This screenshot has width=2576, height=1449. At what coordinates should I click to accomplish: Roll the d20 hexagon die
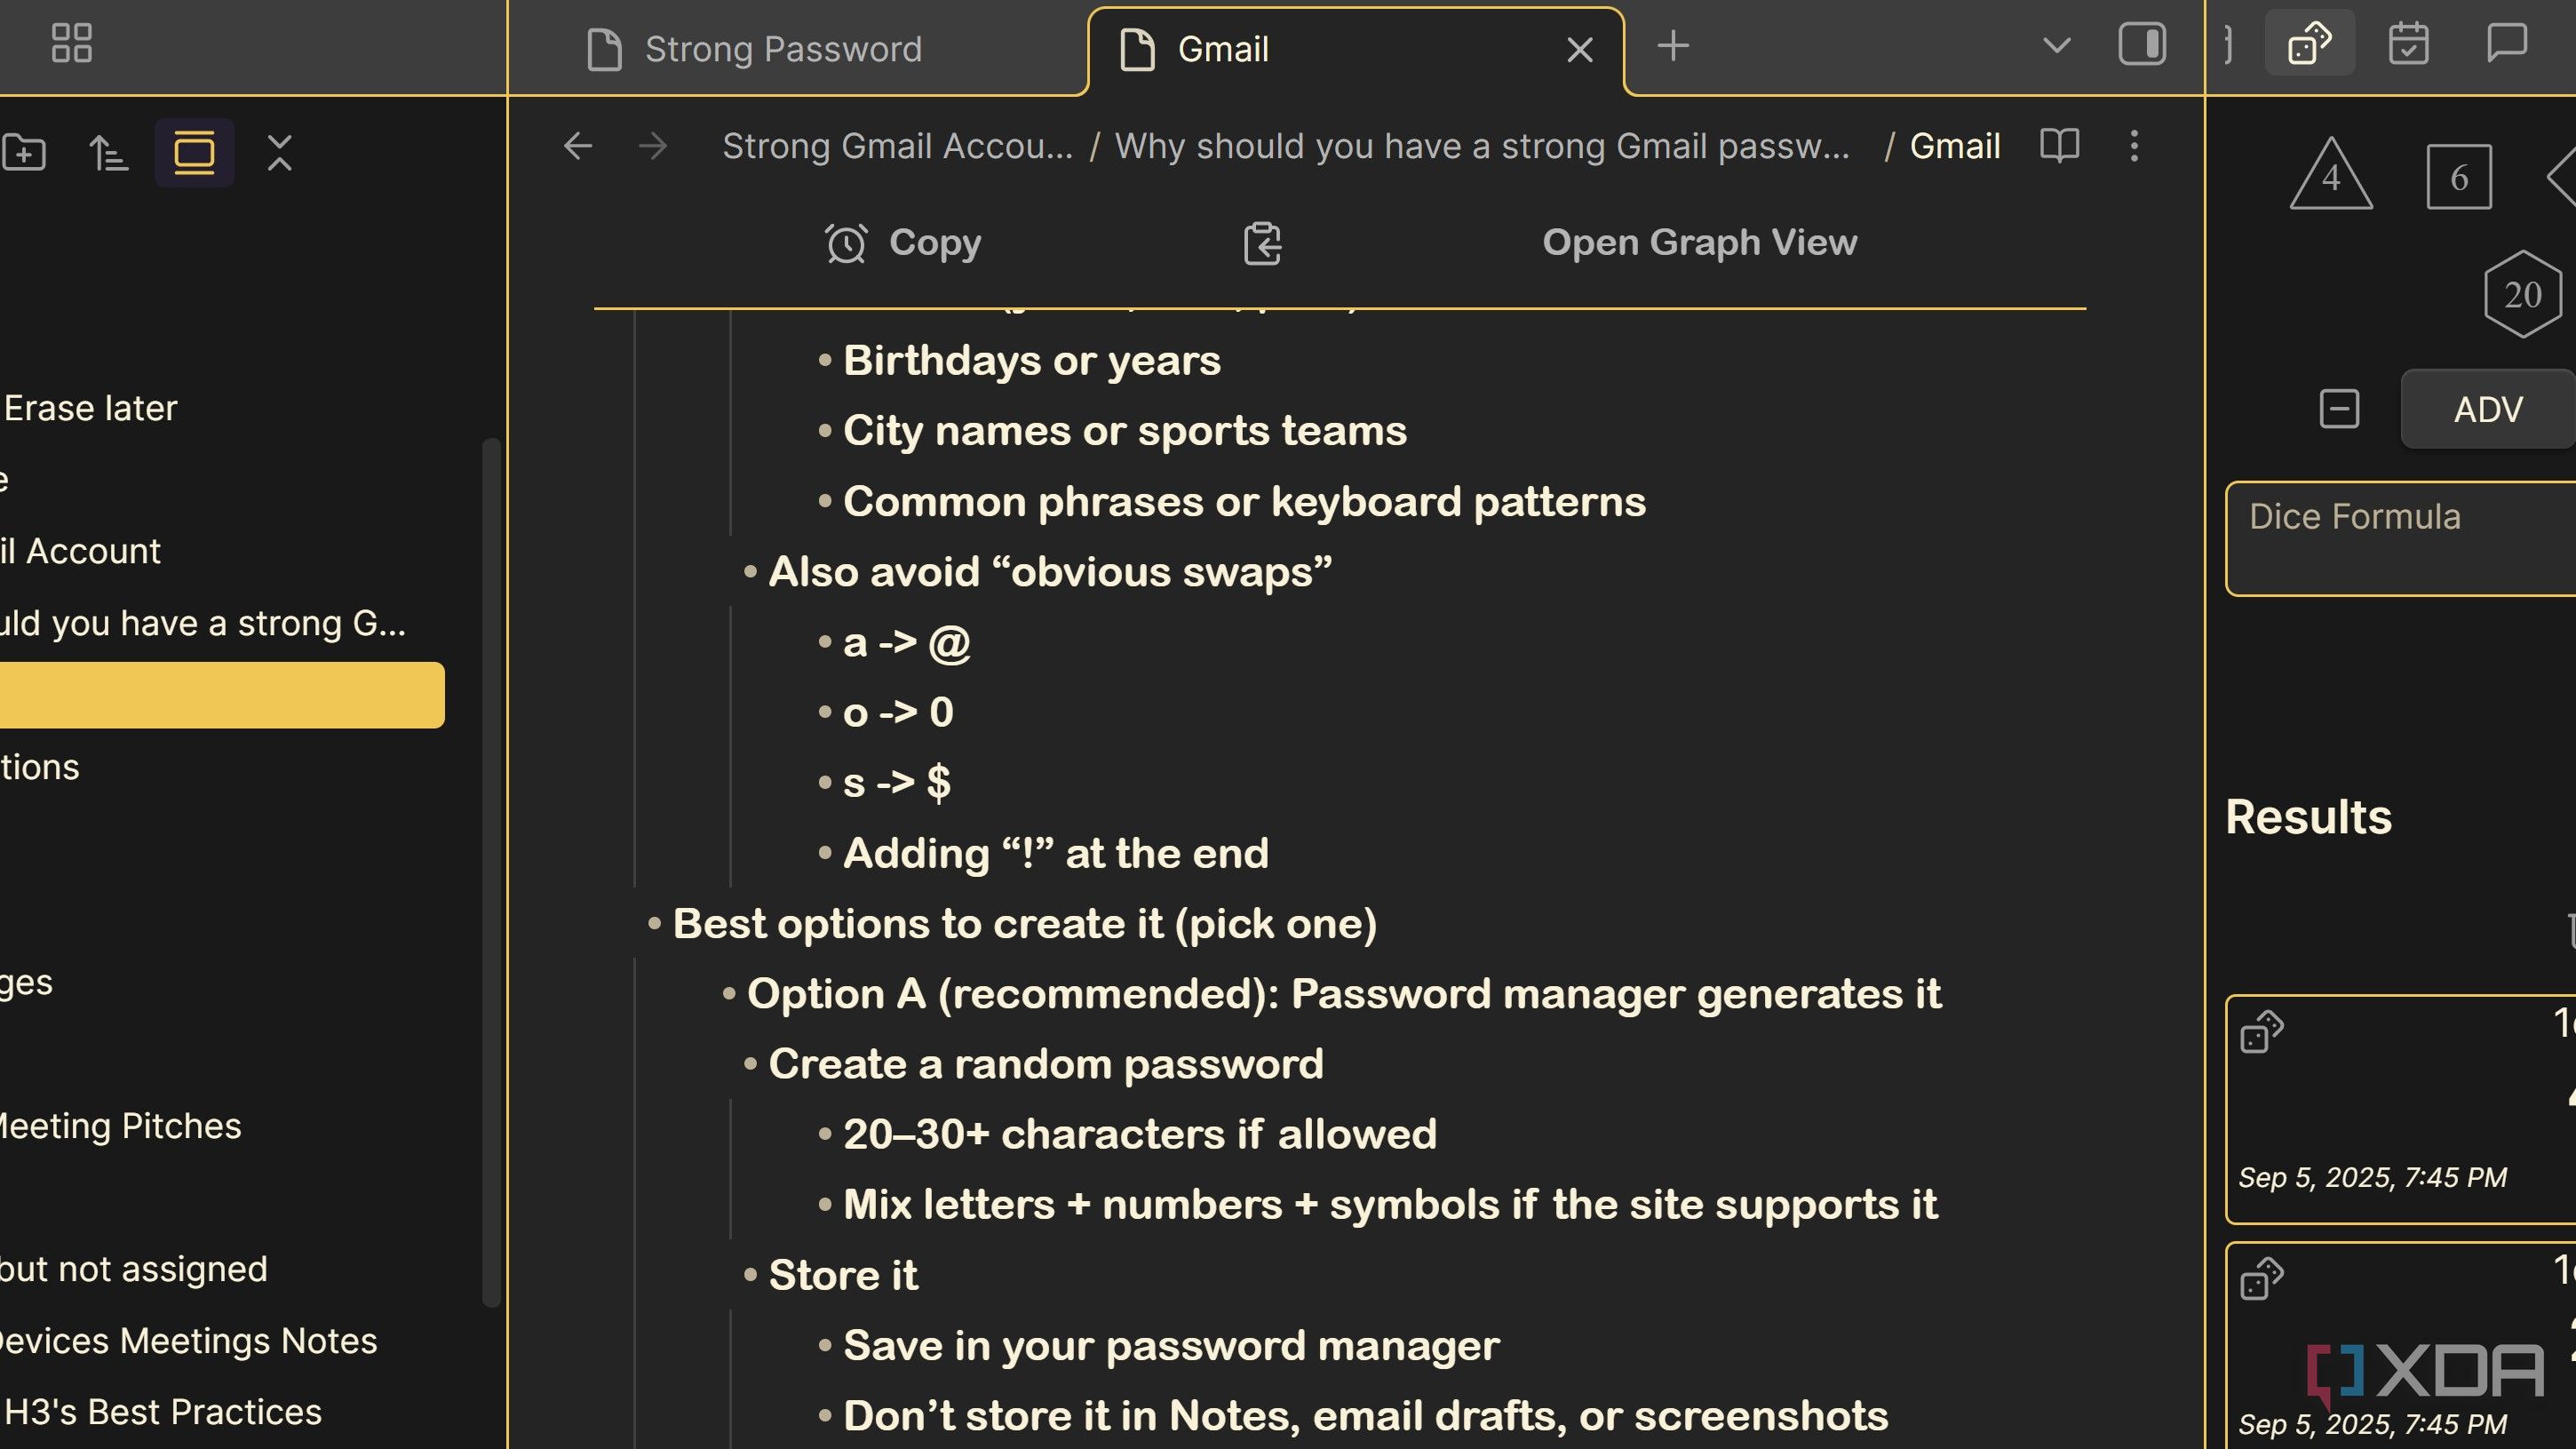pos(2523,294)
